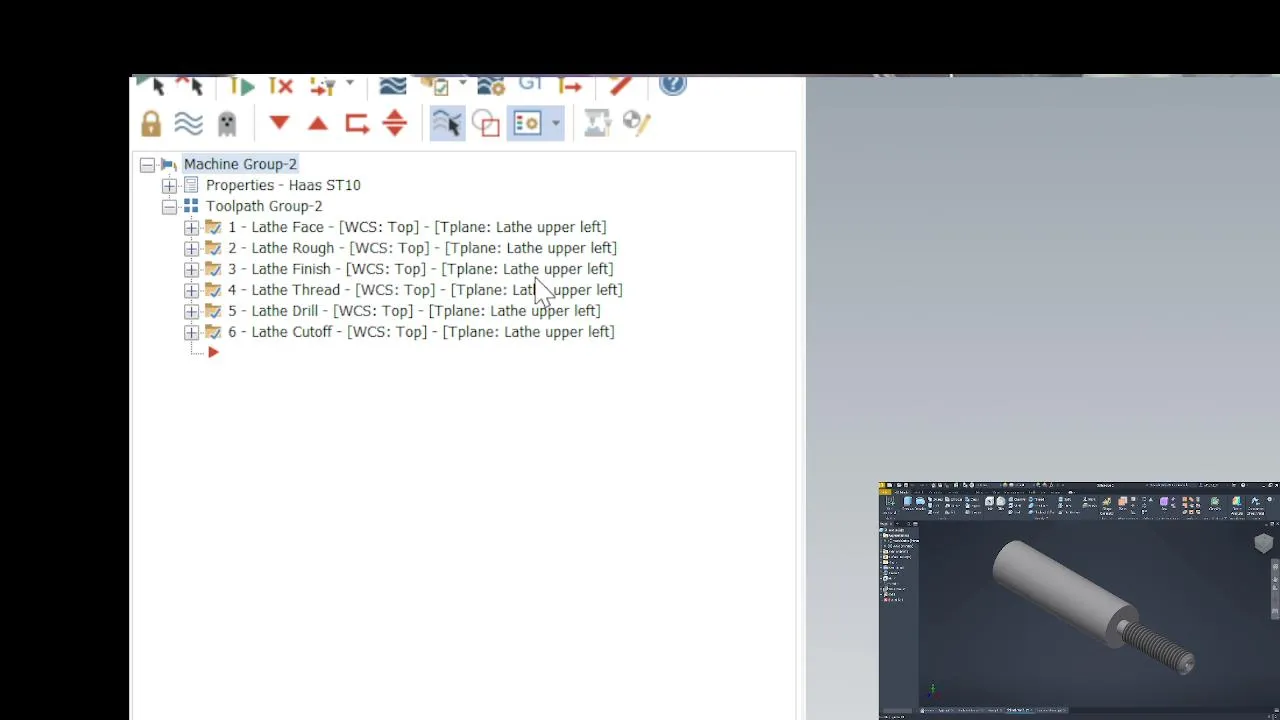Expand operation 2 - Lathe Rough
This screenshot has width=1280, height=720.
[x=191, y=249]
